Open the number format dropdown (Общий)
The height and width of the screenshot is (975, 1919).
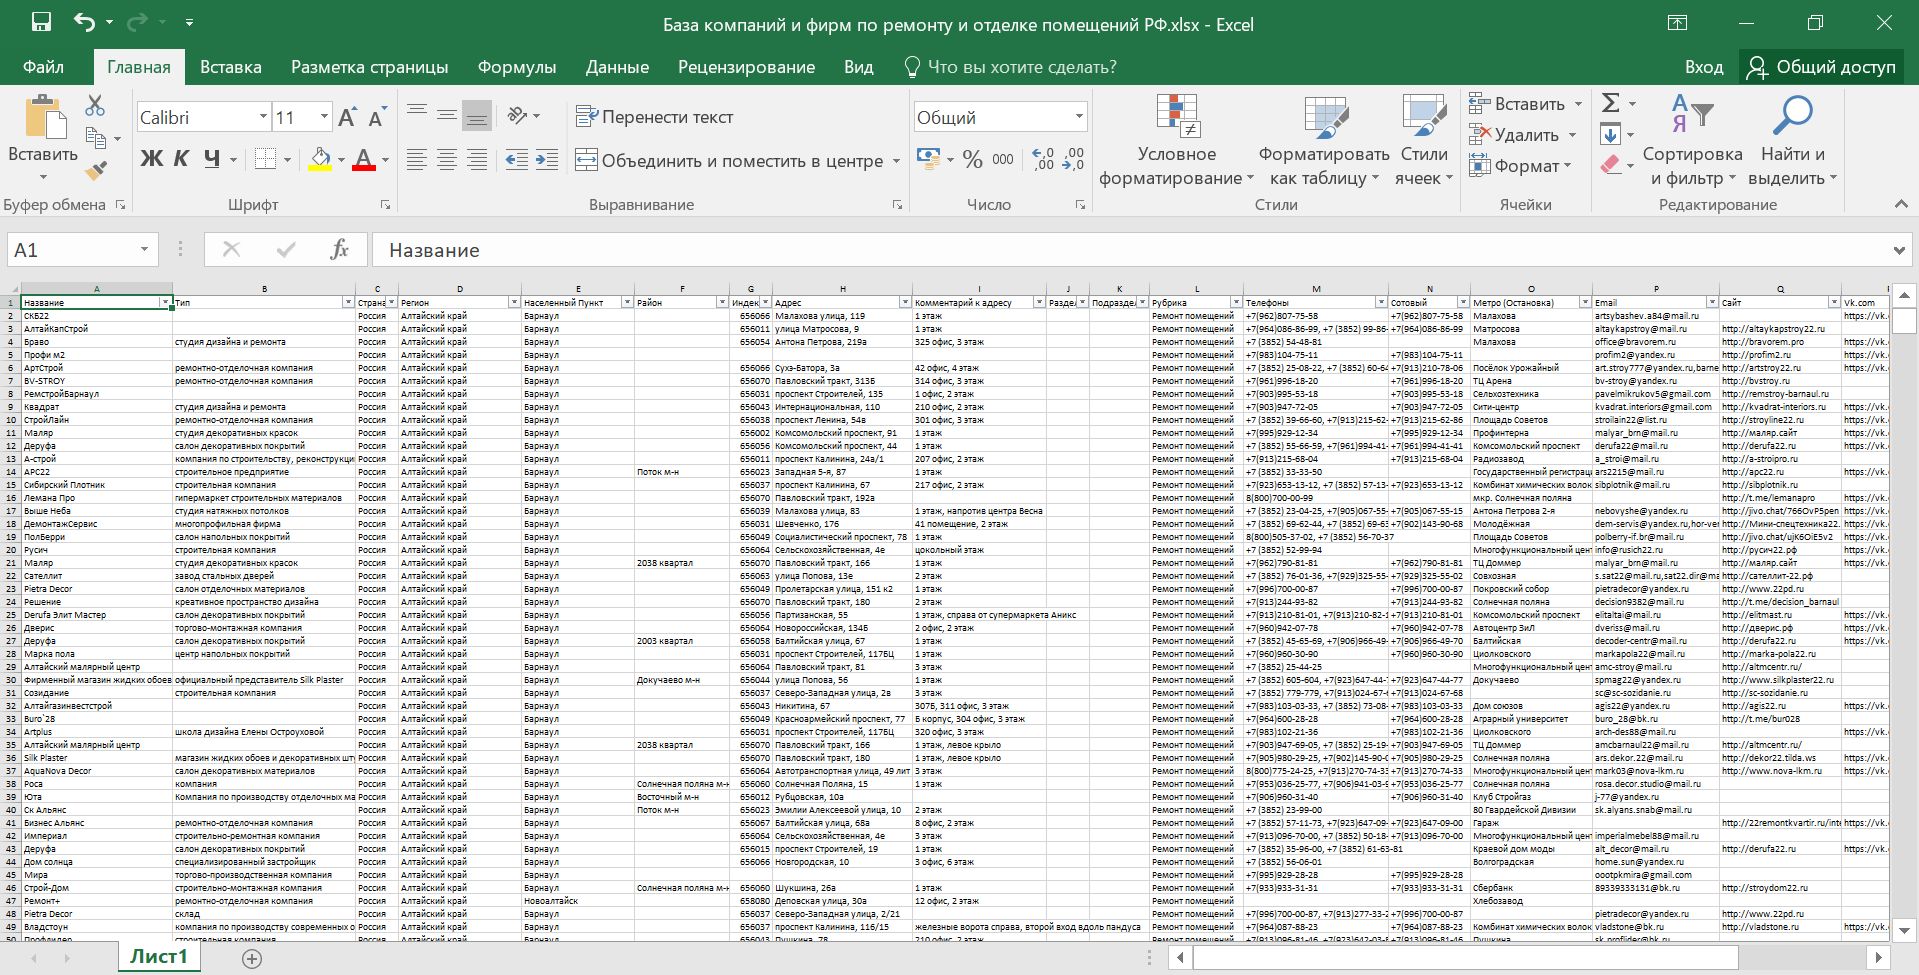[x=1079, y=117]
